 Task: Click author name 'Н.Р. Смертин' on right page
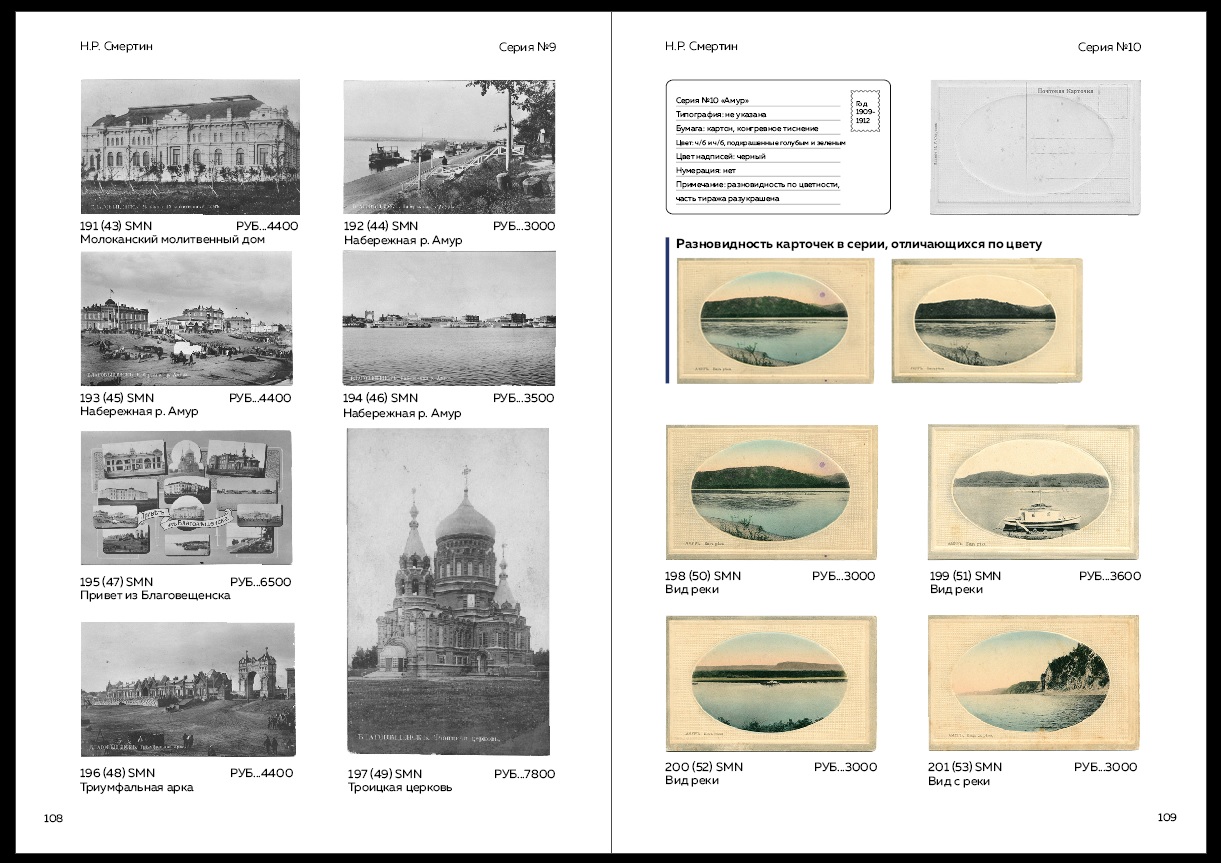coord(701,46)
